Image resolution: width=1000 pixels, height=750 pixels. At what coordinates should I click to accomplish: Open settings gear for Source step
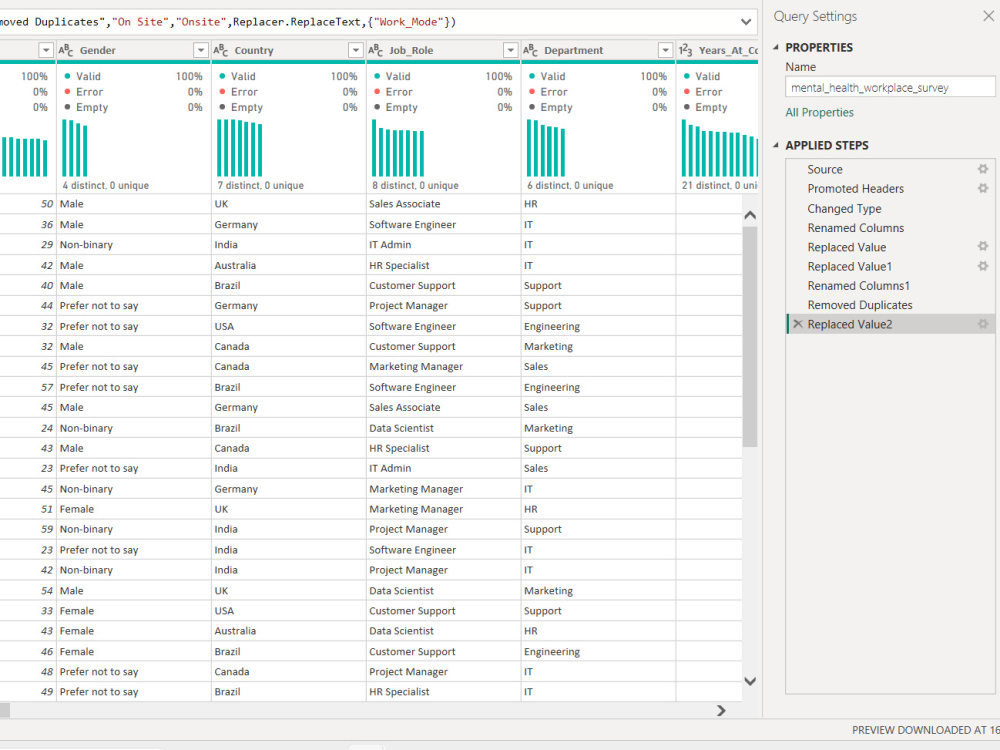tap(983, 169)
